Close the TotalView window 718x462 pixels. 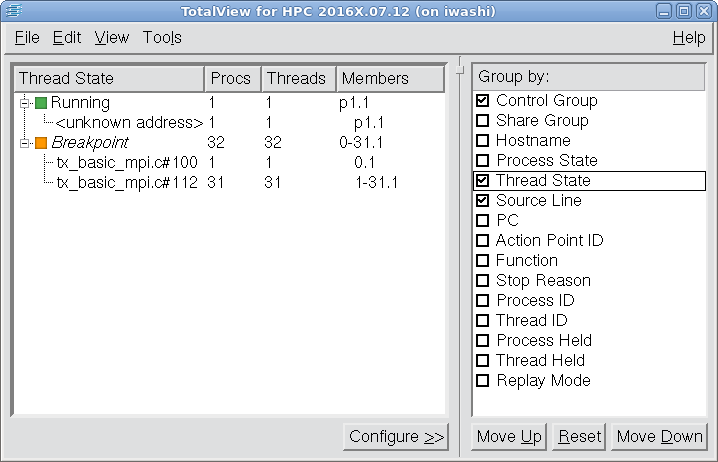coord(703,11)
